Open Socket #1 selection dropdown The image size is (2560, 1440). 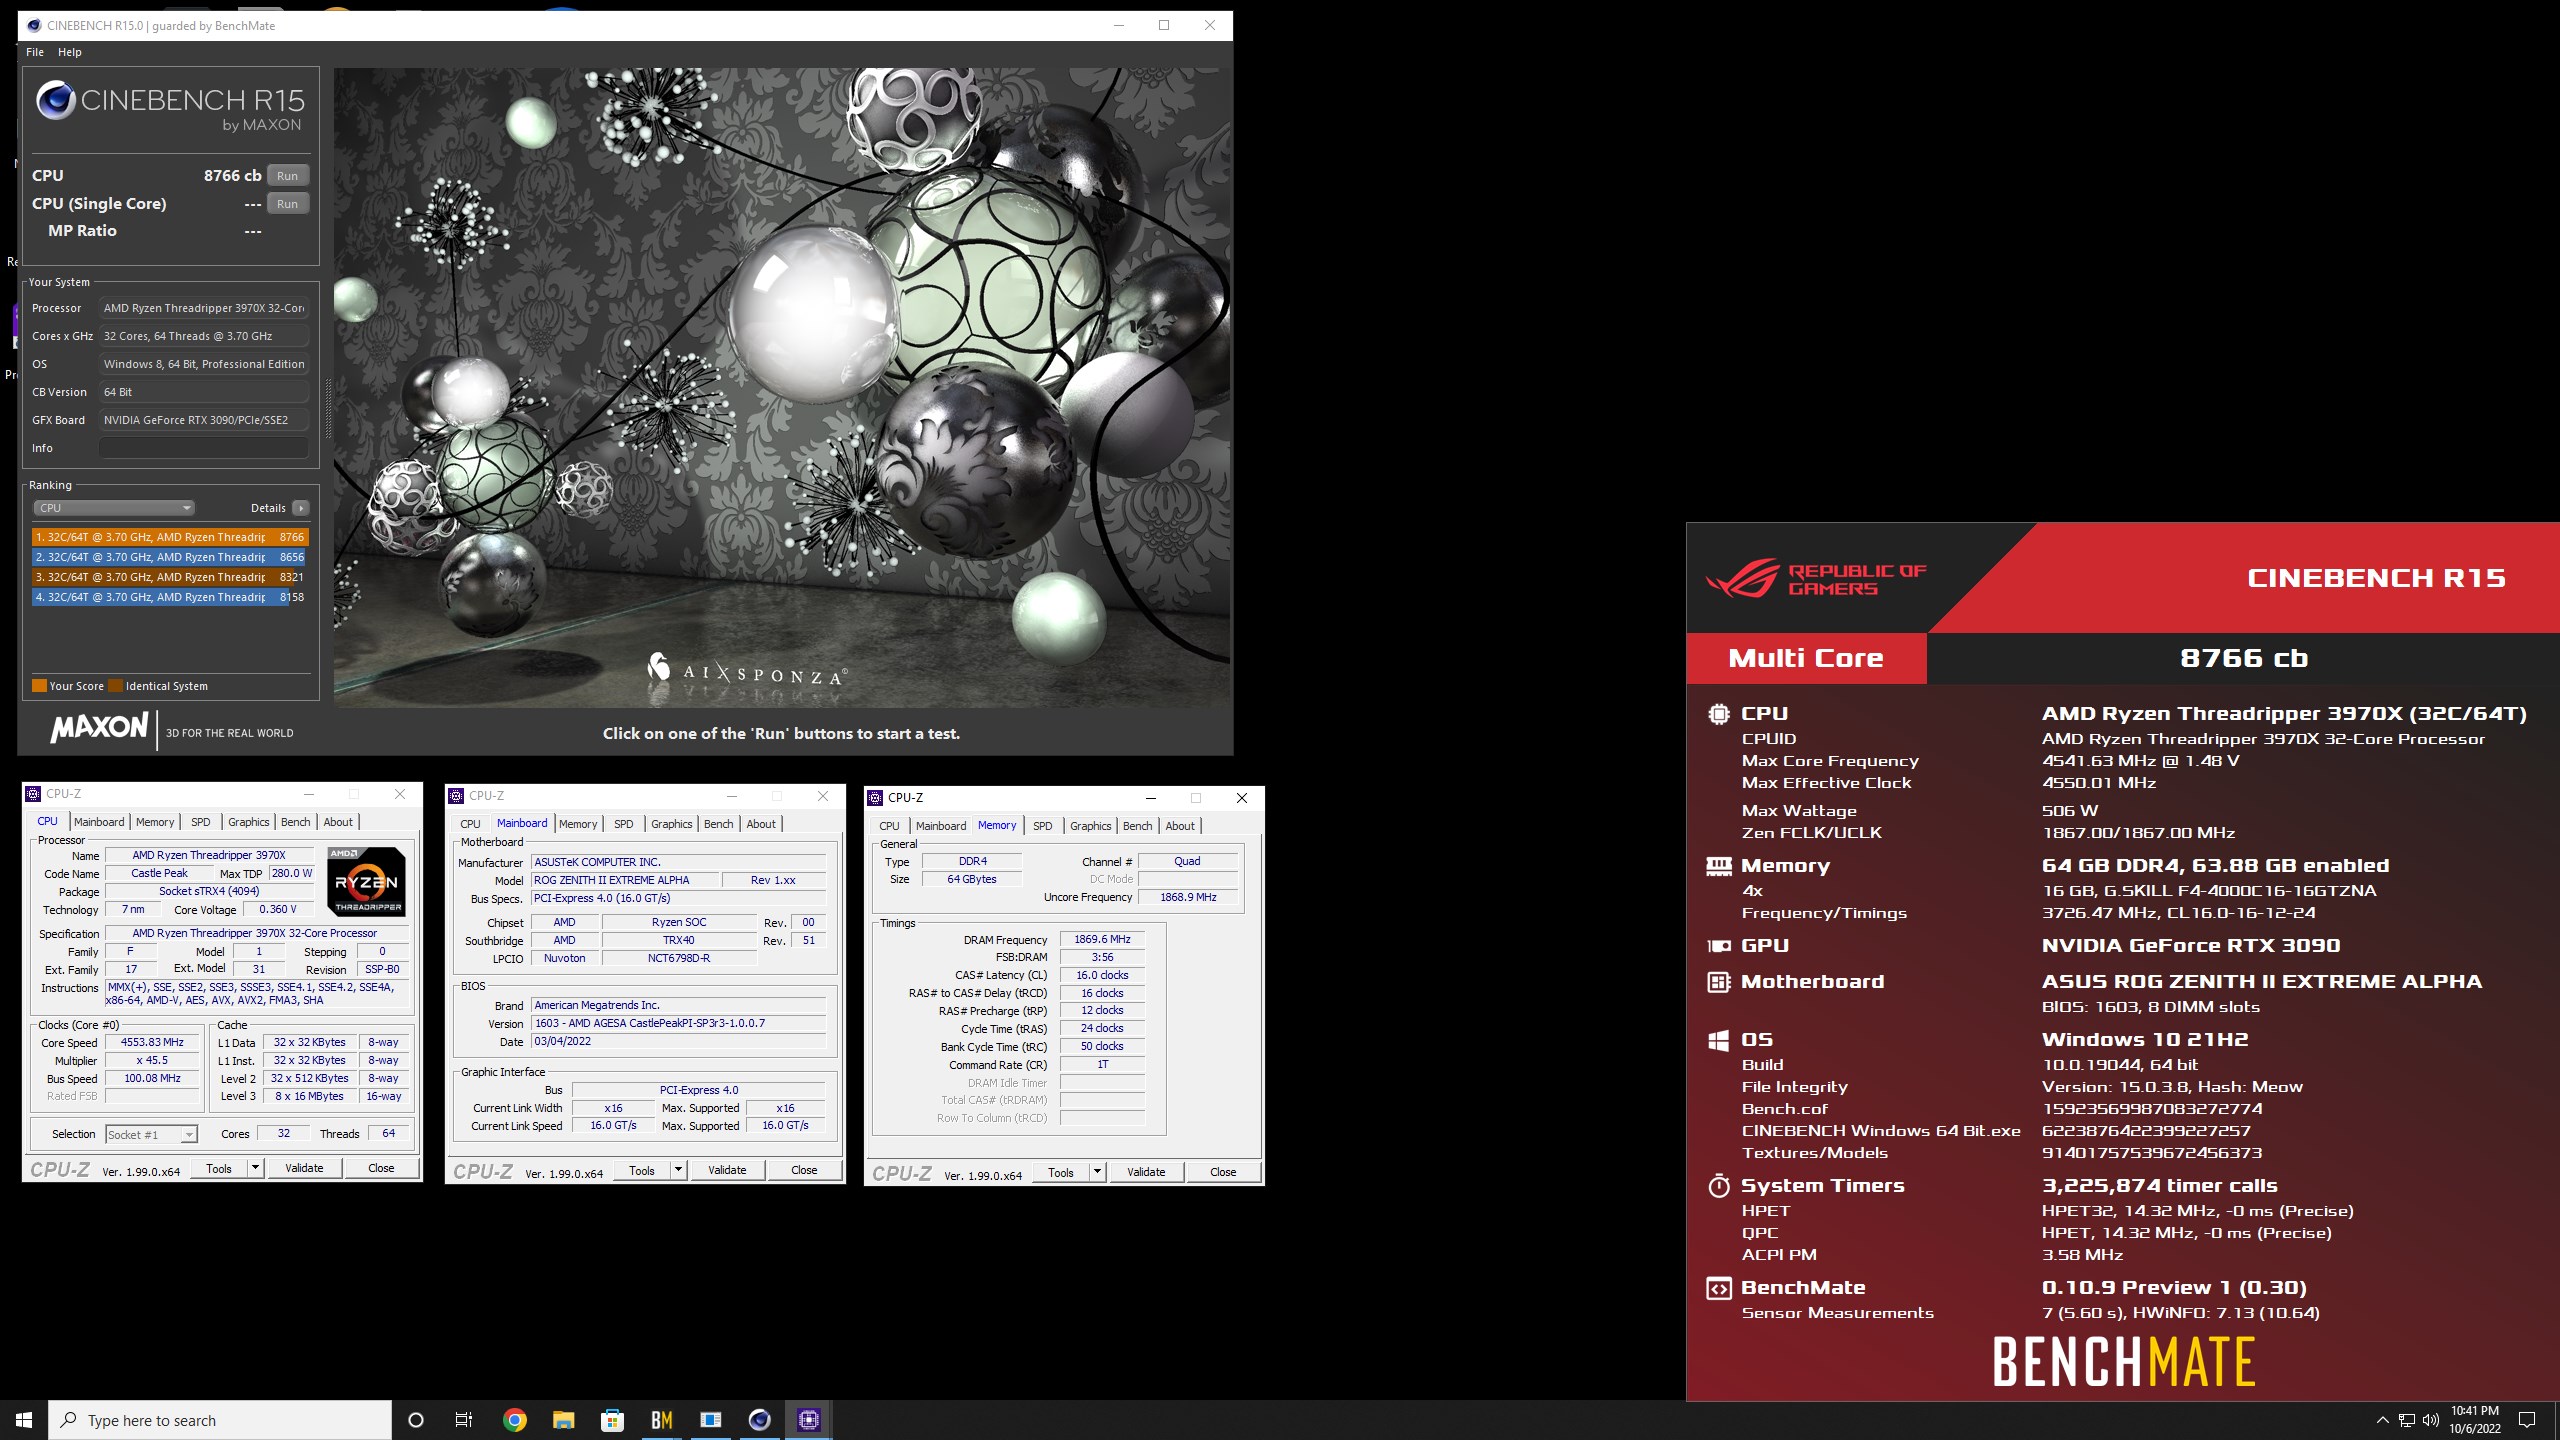point(151,1134)
